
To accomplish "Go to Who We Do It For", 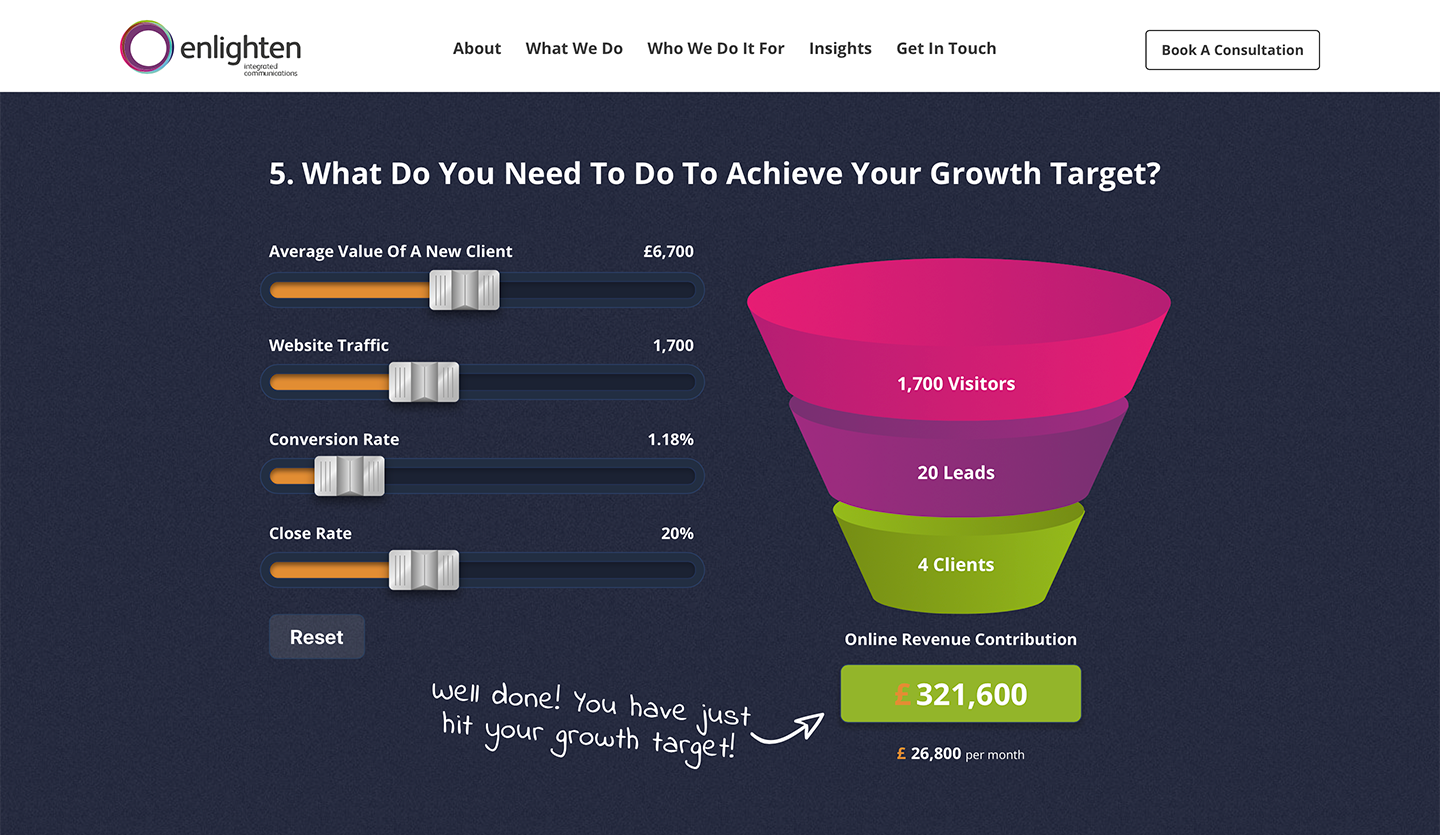I will 716,48.
